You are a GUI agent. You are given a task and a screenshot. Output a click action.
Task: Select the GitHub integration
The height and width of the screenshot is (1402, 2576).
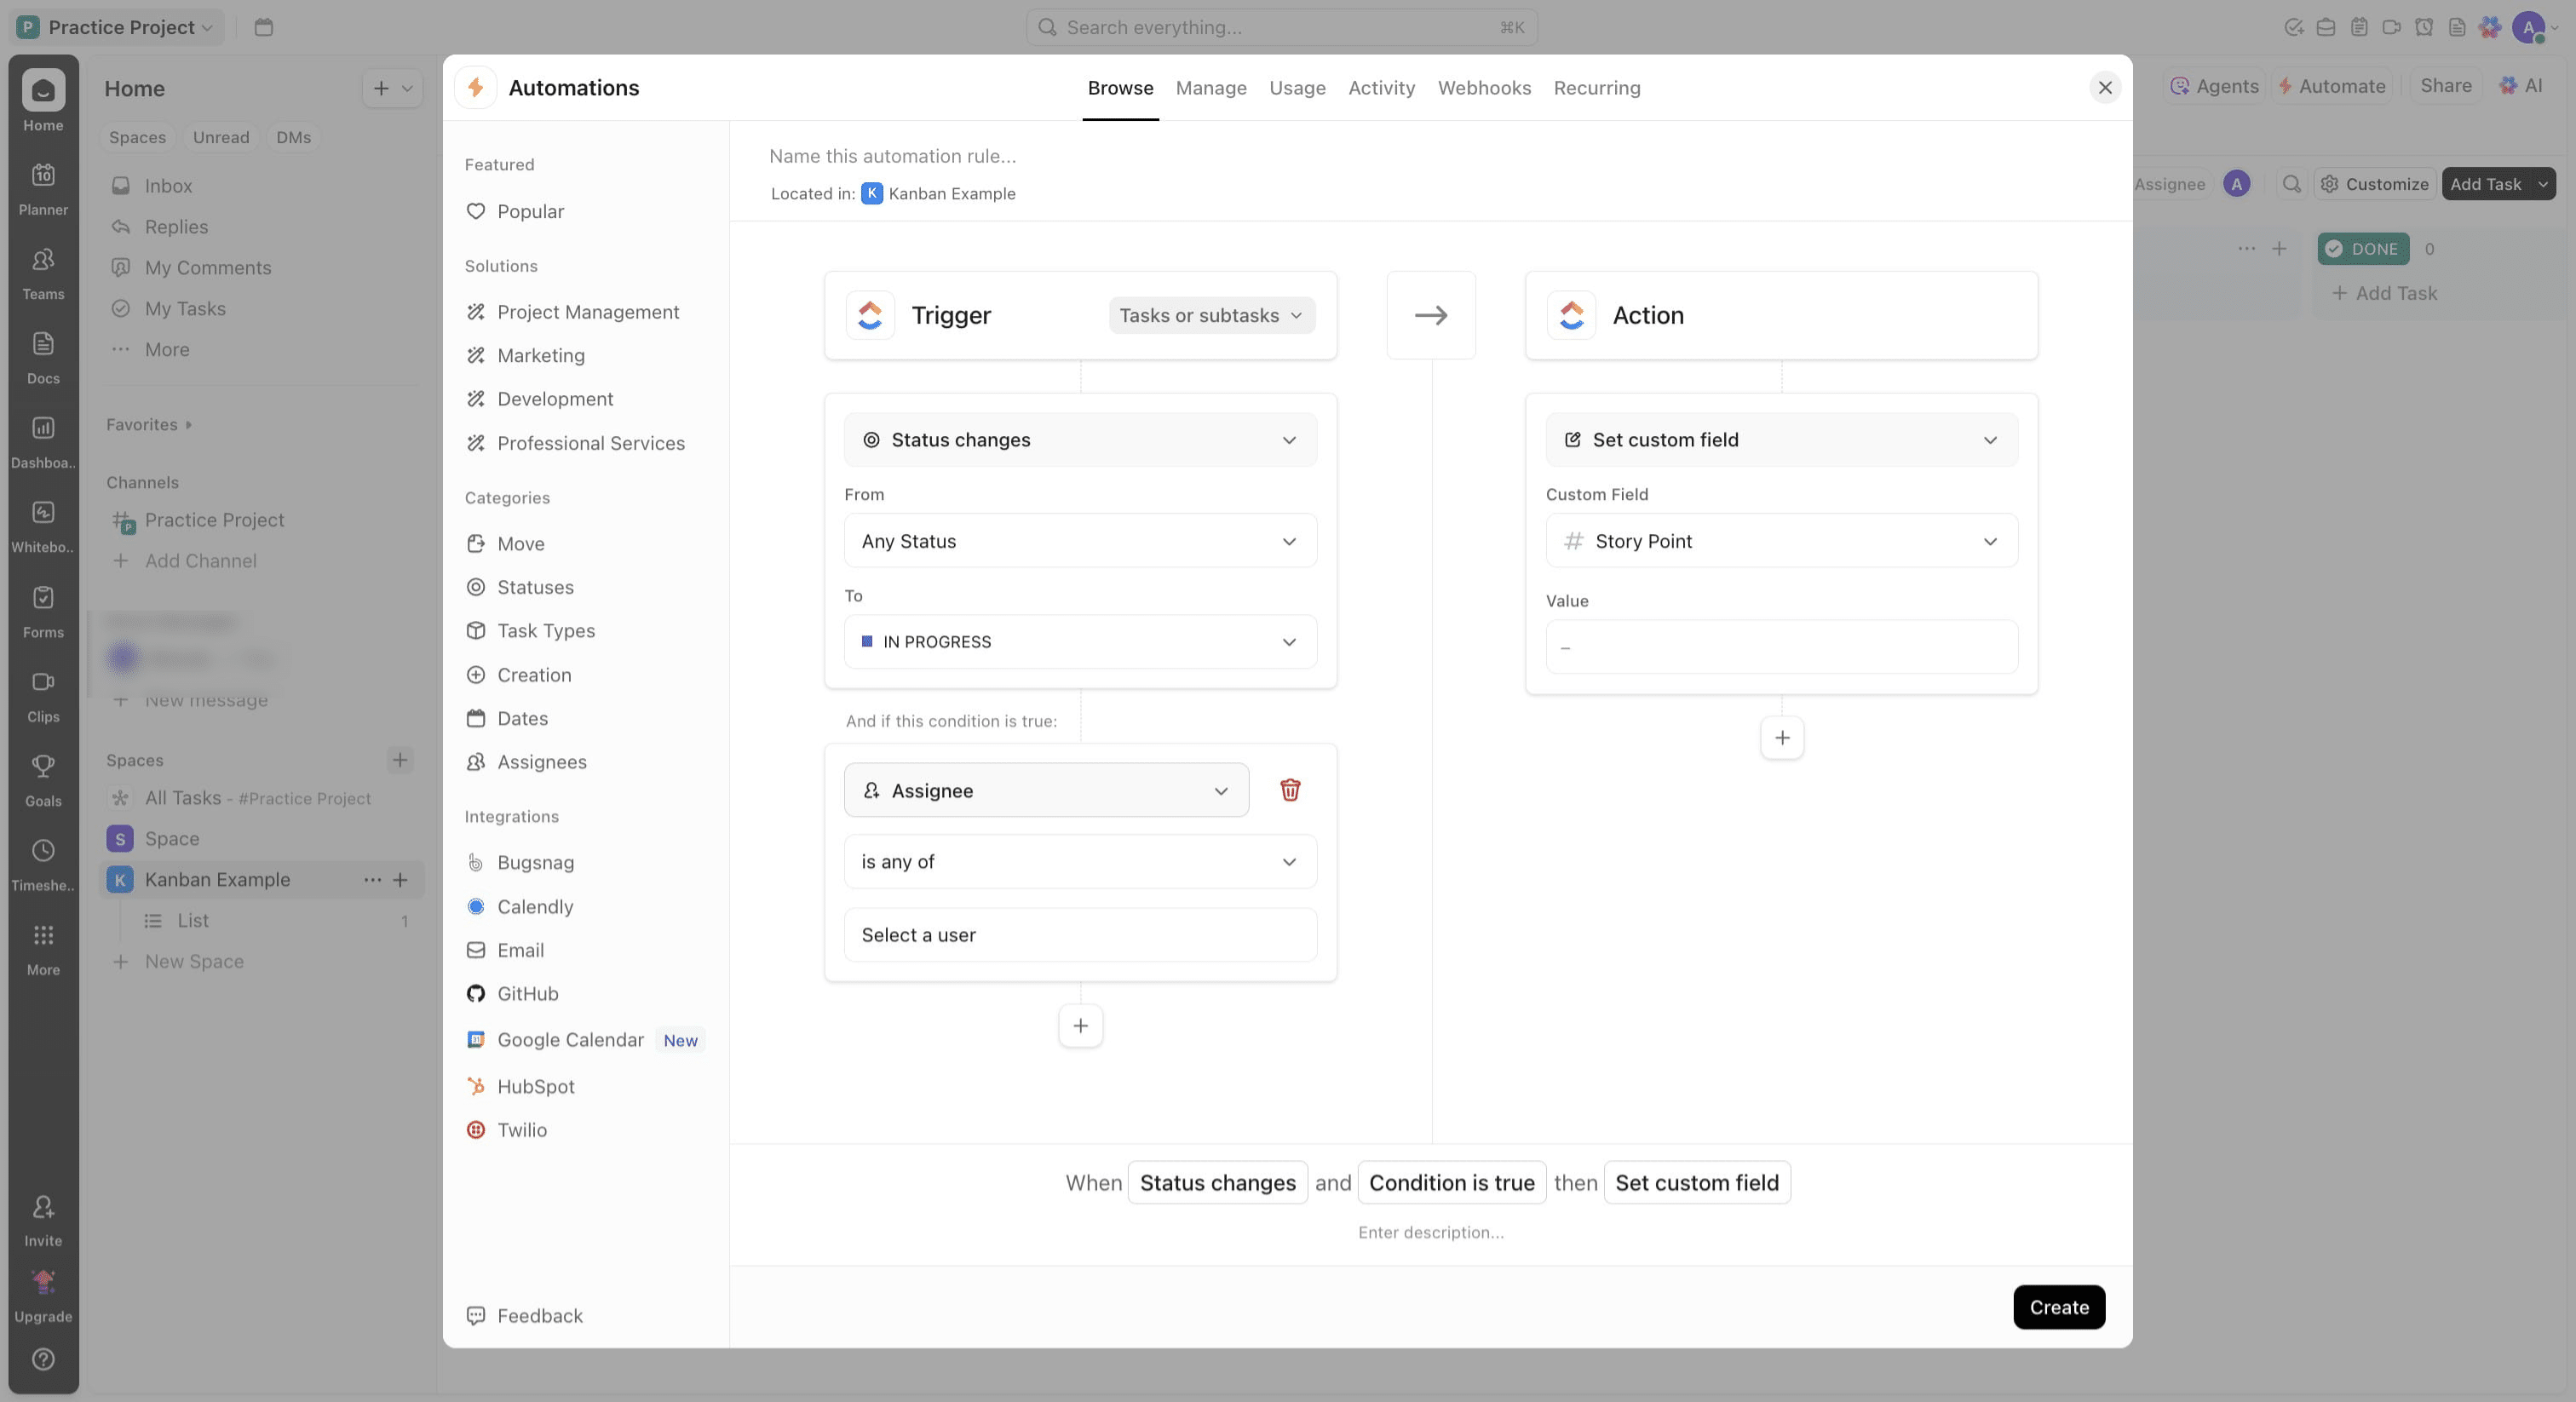(512, 993)
